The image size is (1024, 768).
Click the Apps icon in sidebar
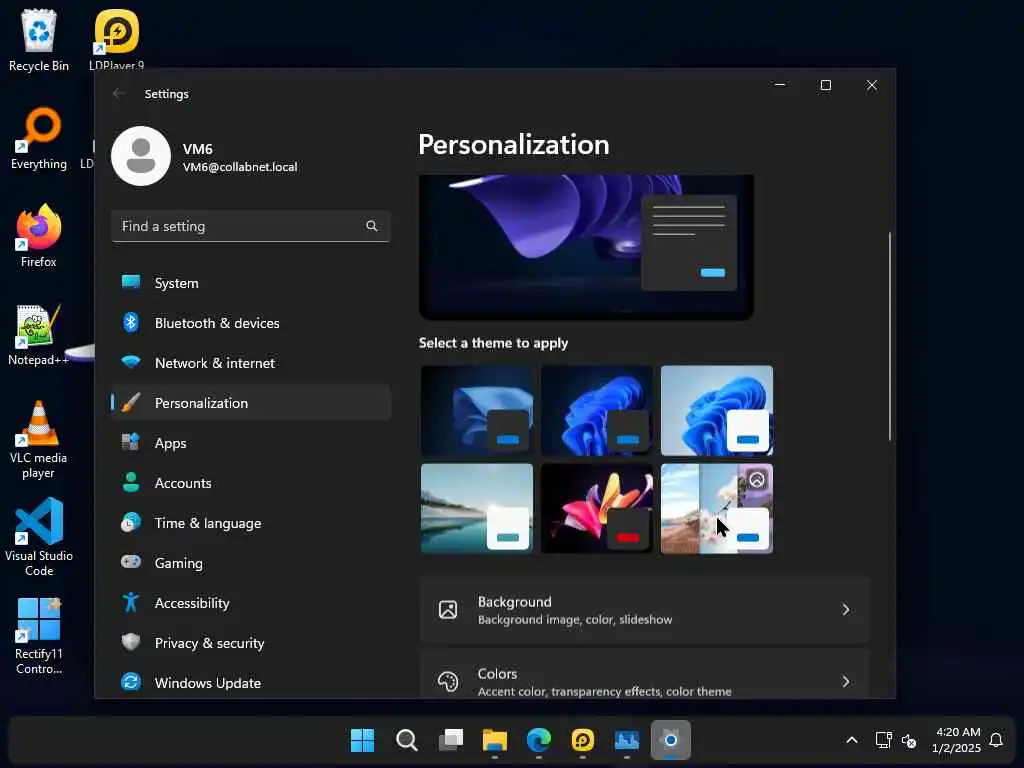(x=131, y=442)
